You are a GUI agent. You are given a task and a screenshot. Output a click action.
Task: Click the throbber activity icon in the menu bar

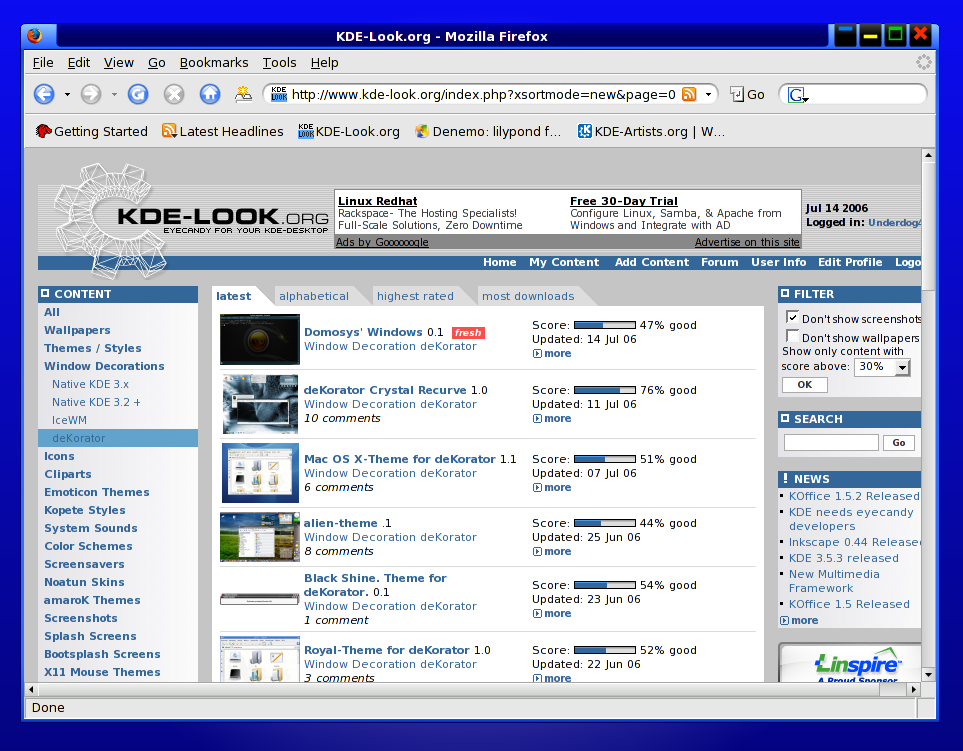pyautogui.click(x=923, y=61)
